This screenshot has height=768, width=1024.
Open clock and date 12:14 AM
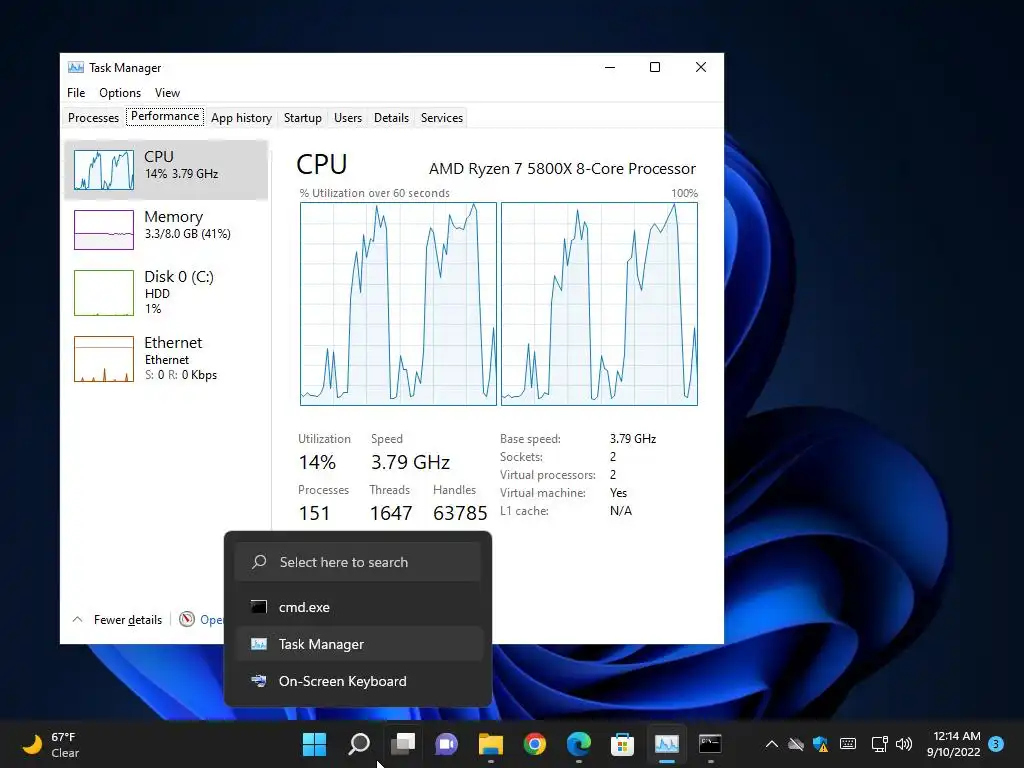[953, 744]
